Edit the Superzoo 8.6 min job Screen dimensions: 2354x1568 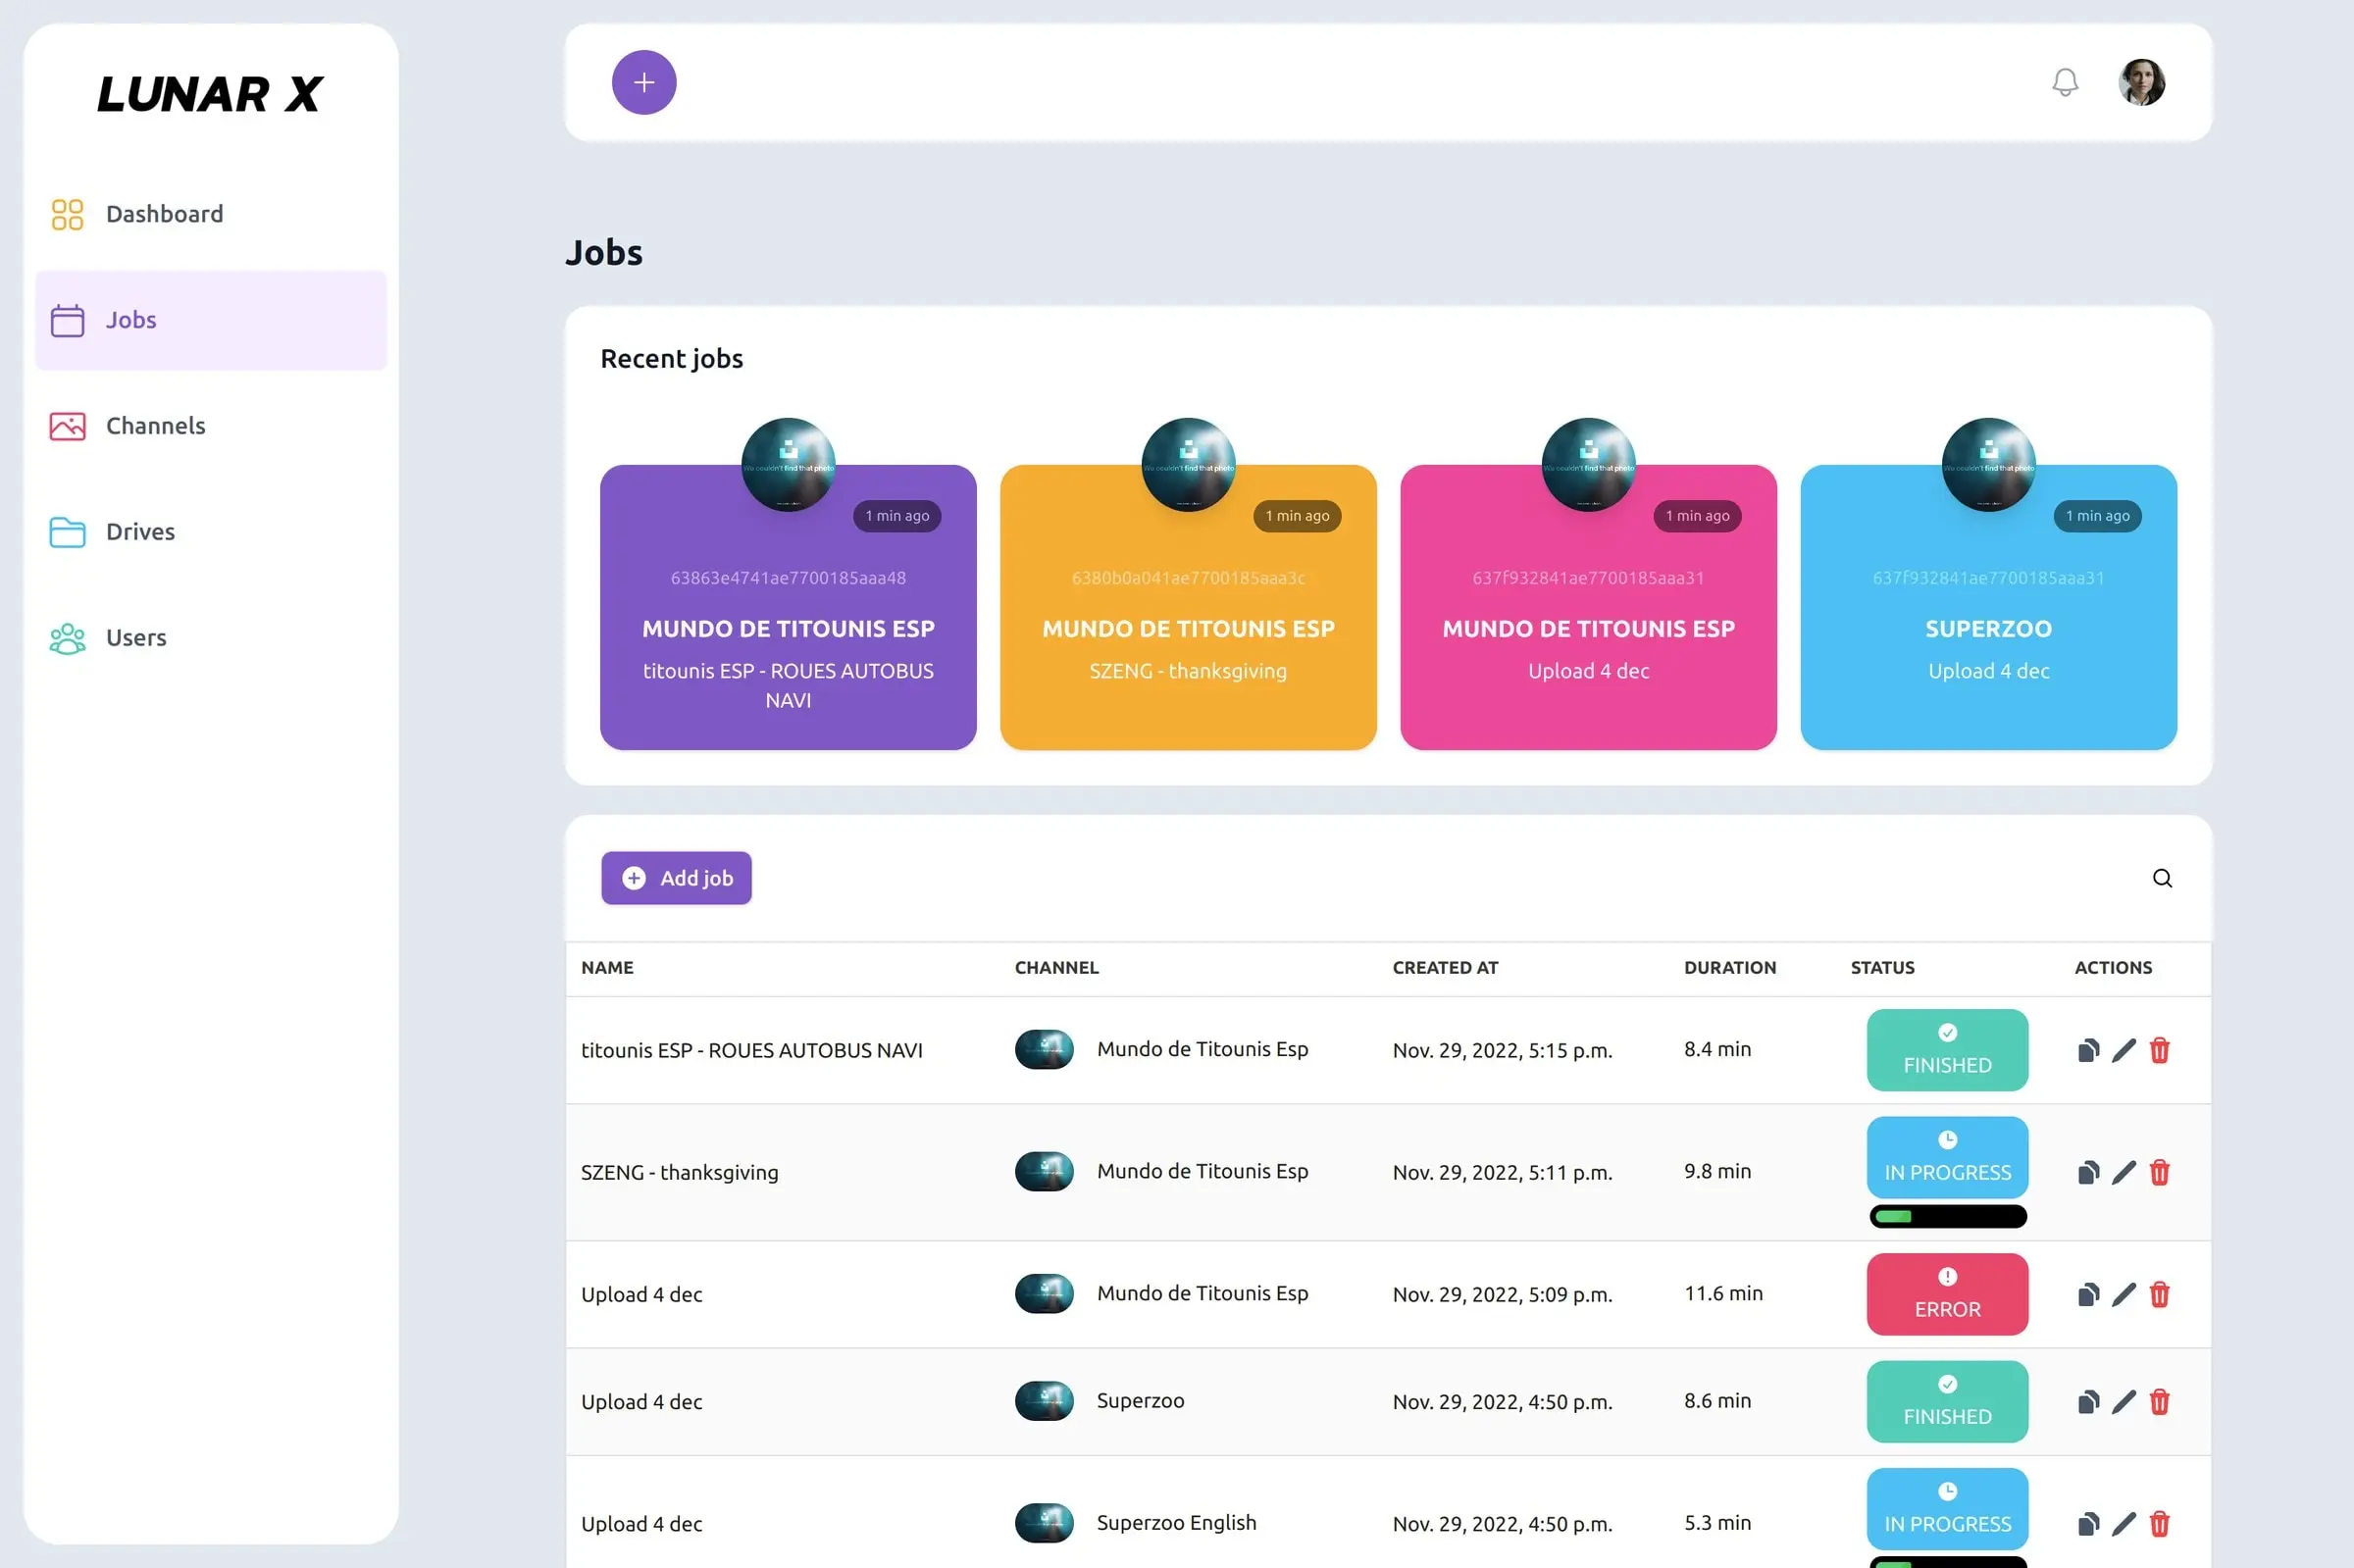pos(2124,1402)
